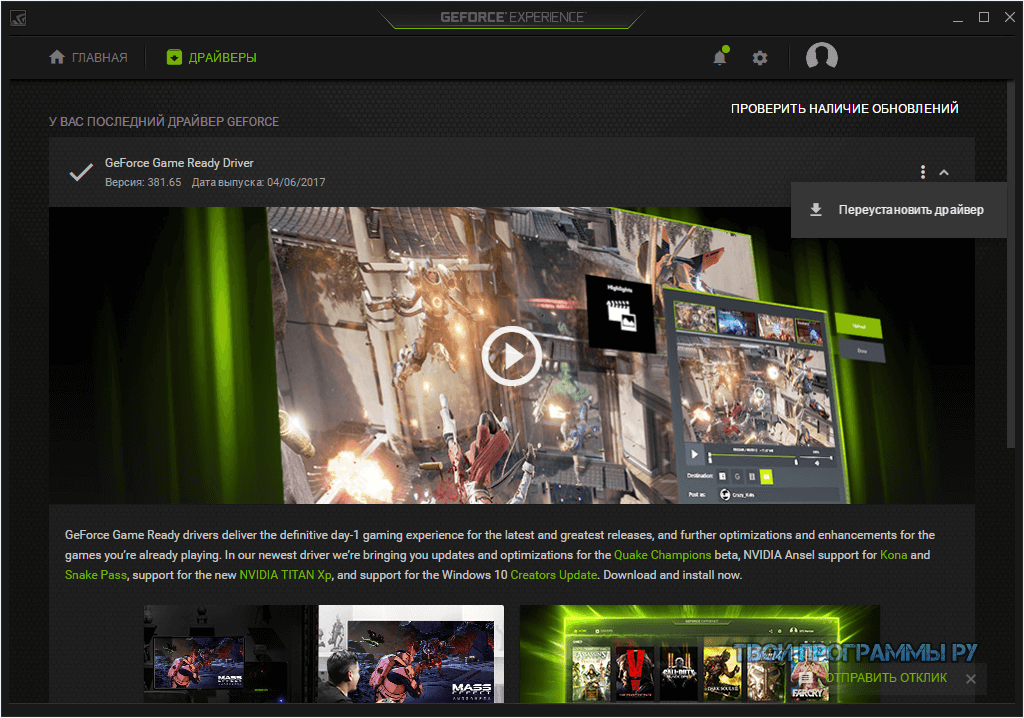The image size is (1024, 718).
Task: Open the white Mass Effect Andromeda thumbnail
Action: (411, 654)
